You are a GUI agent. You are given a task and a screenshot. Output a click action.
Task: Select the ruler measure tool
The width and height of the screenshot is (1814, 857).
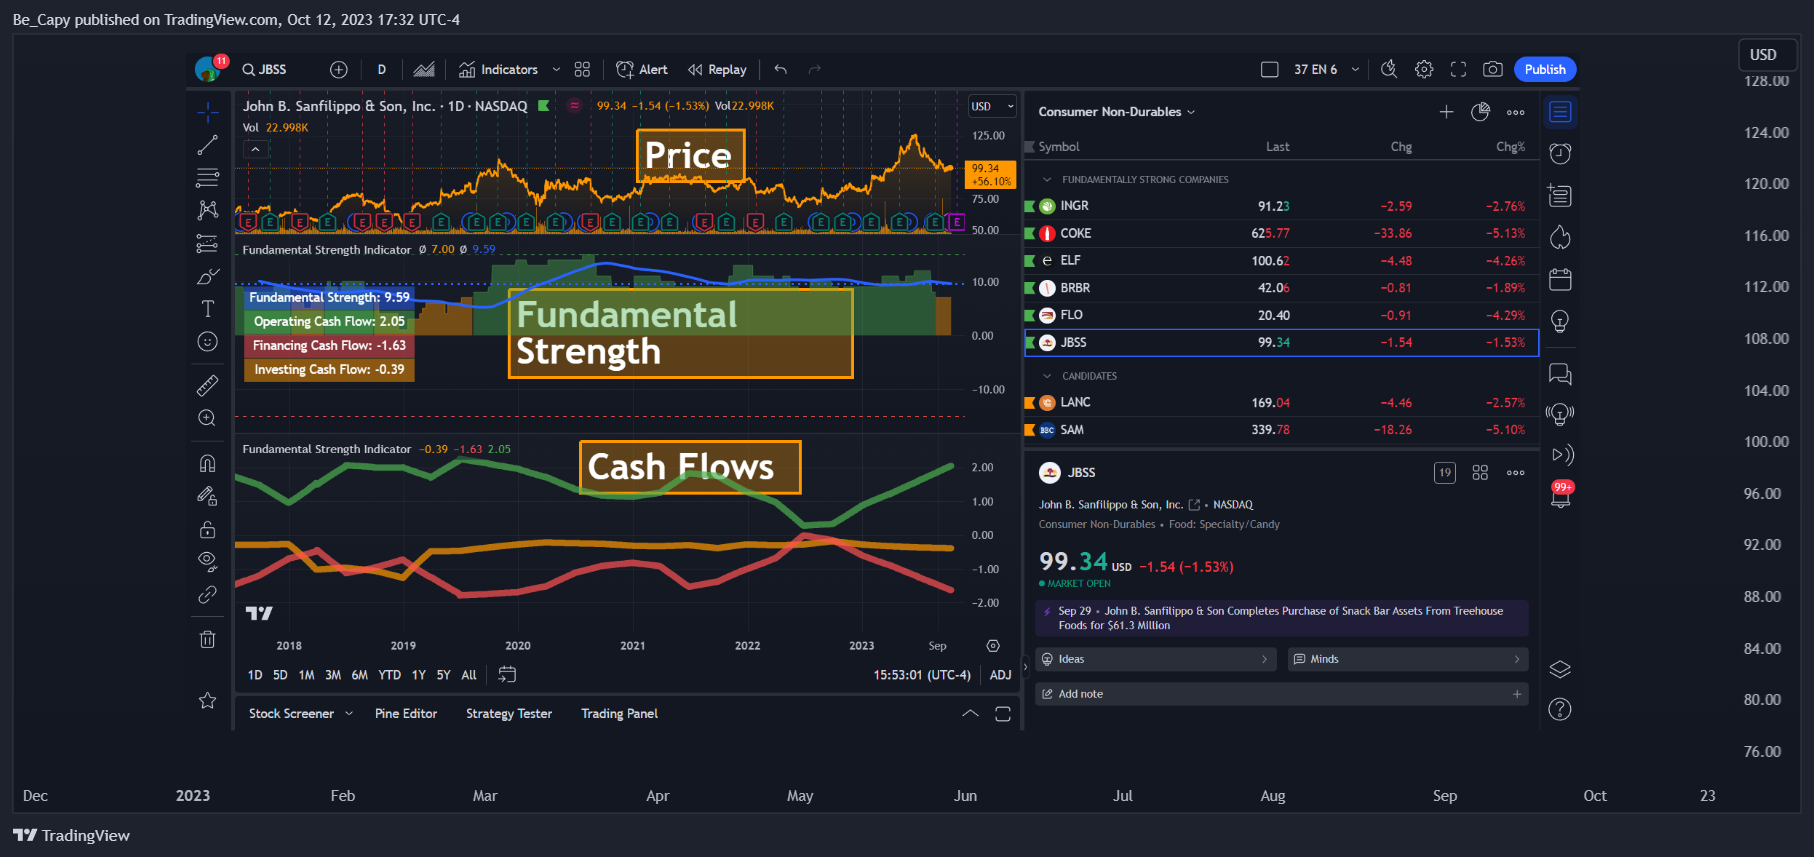(207, 385)
